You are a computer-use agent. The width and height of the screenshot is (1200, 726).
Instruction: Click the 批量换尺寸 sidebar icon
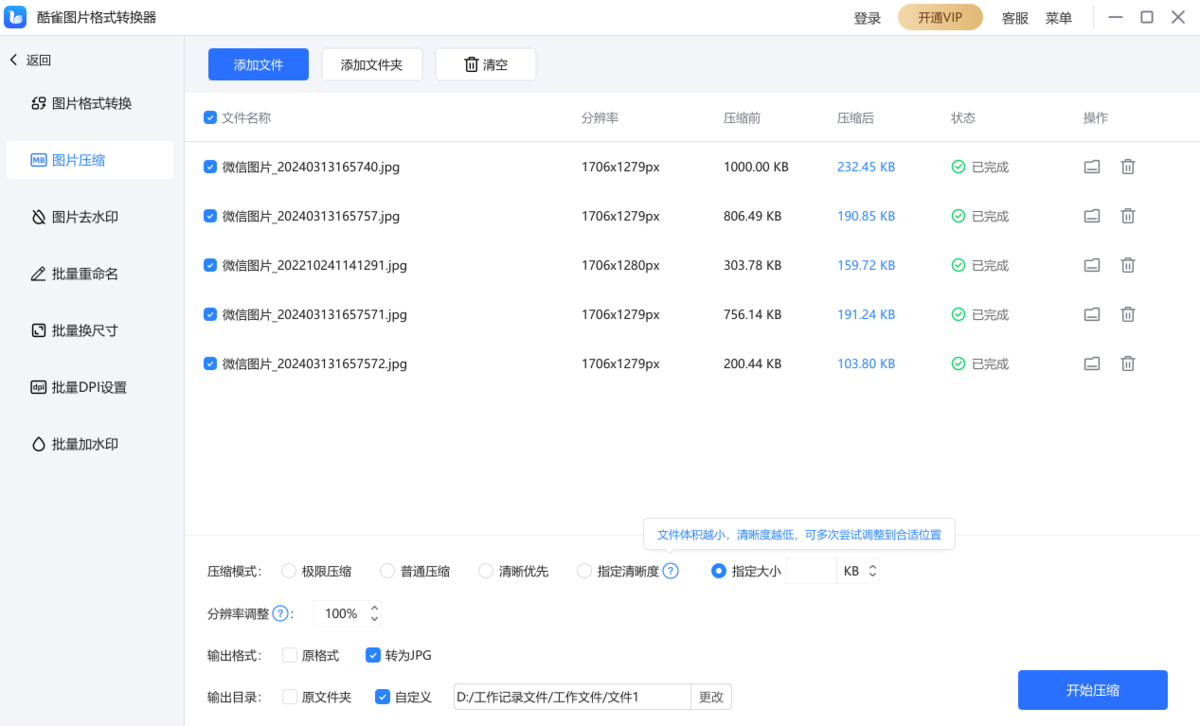39,330
